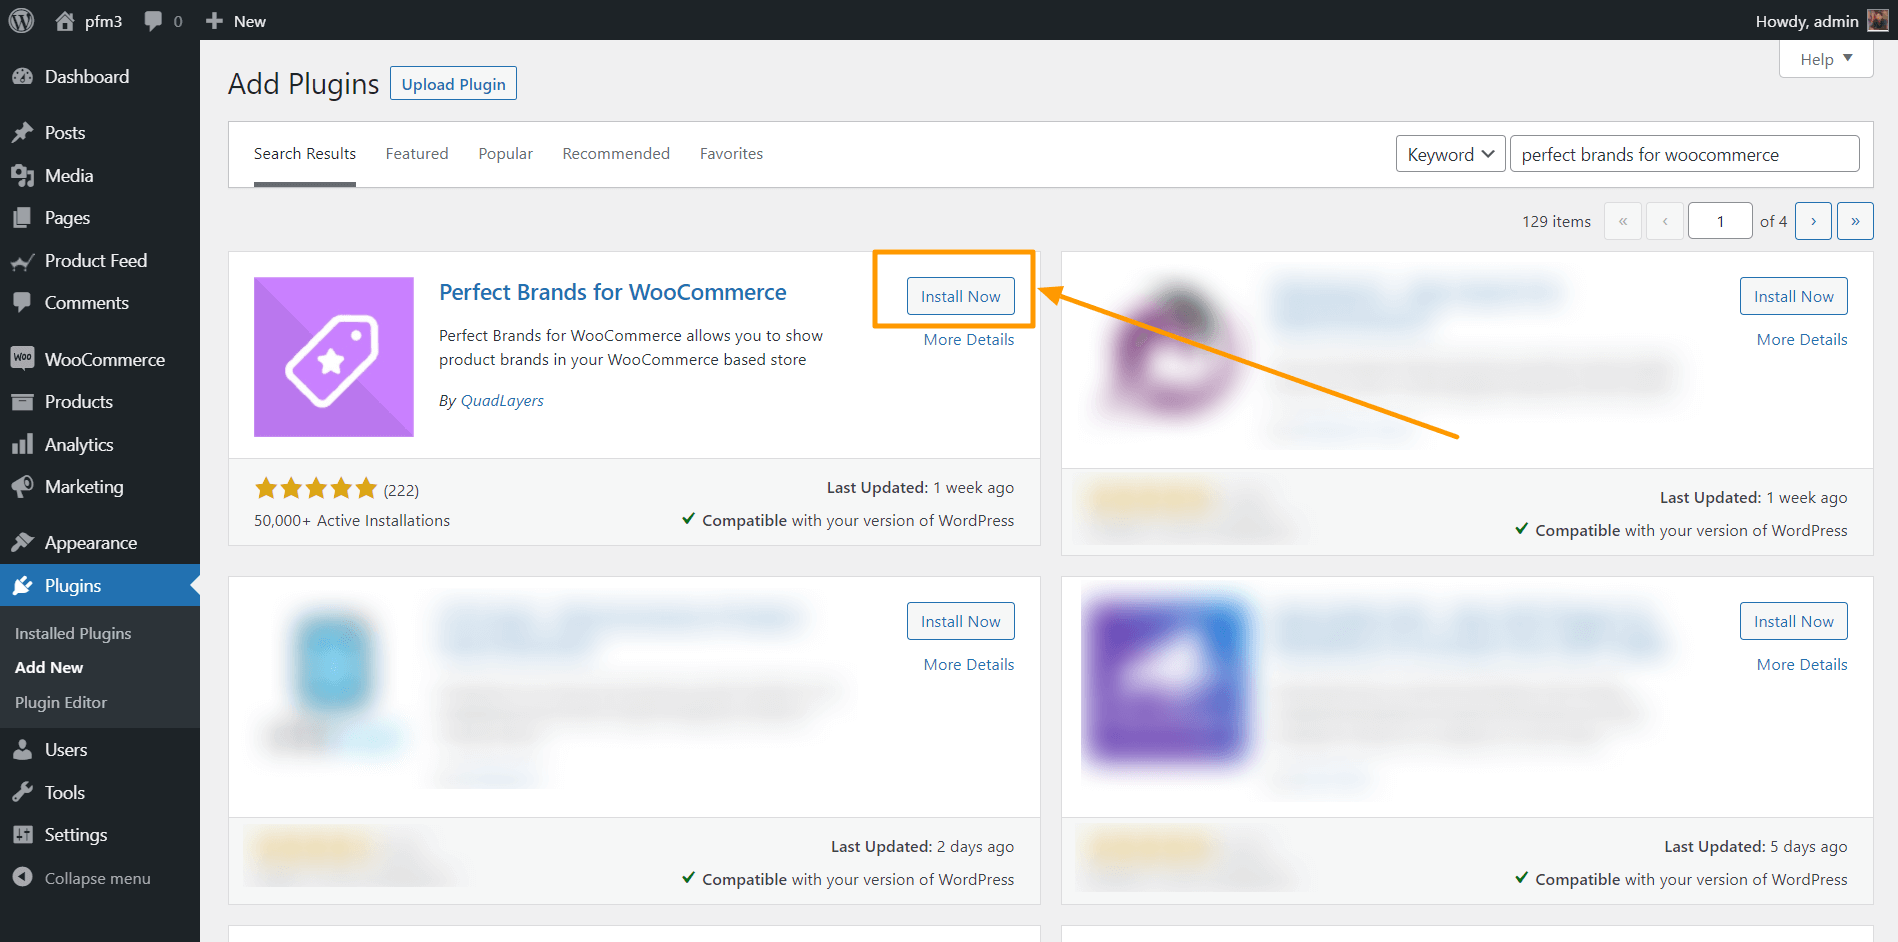
Task: Open More Details for Perfect Brands
Action: click(969, 340)
